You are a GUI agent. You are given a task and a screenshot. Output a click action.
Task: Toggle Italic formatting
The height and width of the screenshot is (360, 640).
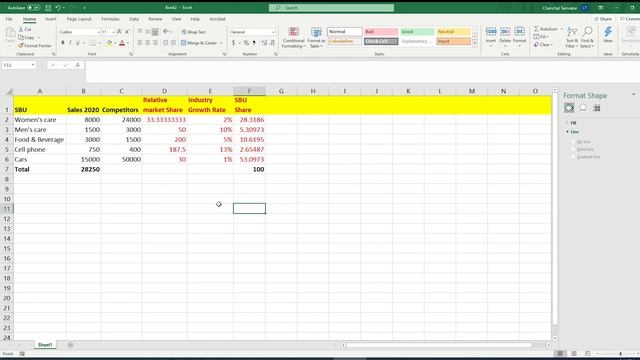pyautogui.click(x=70, y=43)
